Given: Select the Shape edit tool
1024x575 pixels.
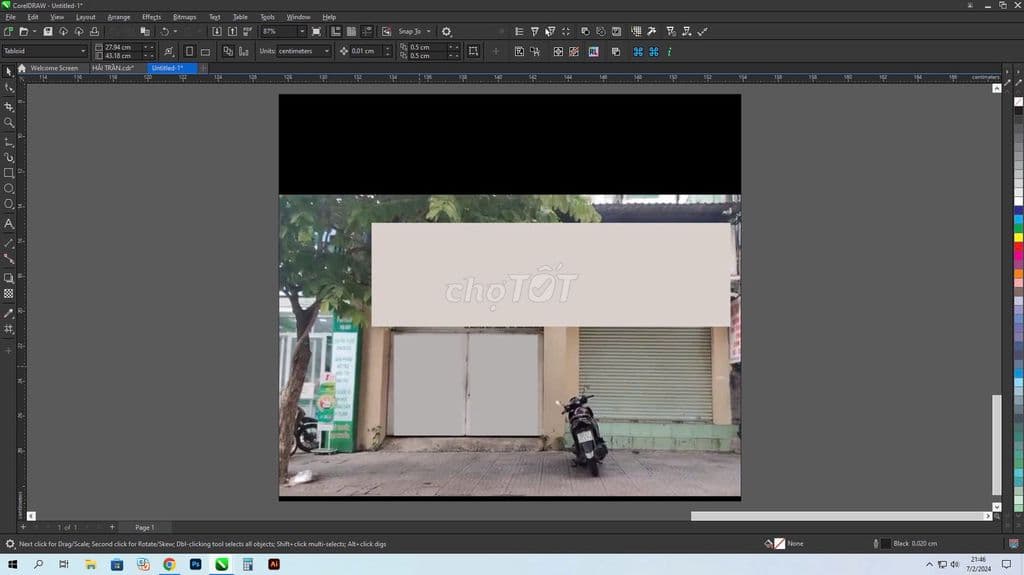Looking at the screenshot, I should [8, 88].
